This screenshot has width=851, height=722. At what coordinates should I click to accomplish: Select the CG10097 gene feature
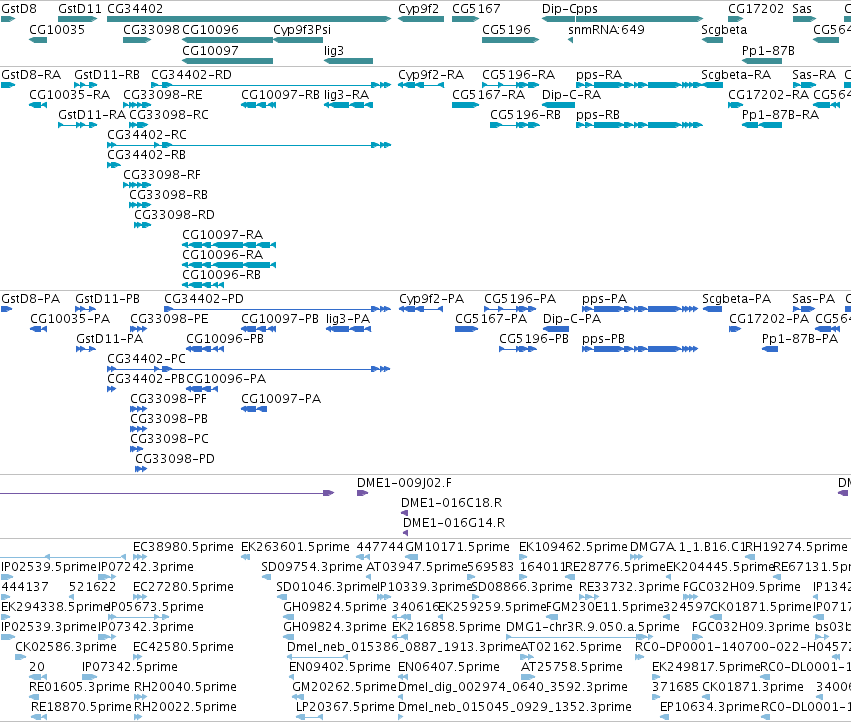(227, 61)
